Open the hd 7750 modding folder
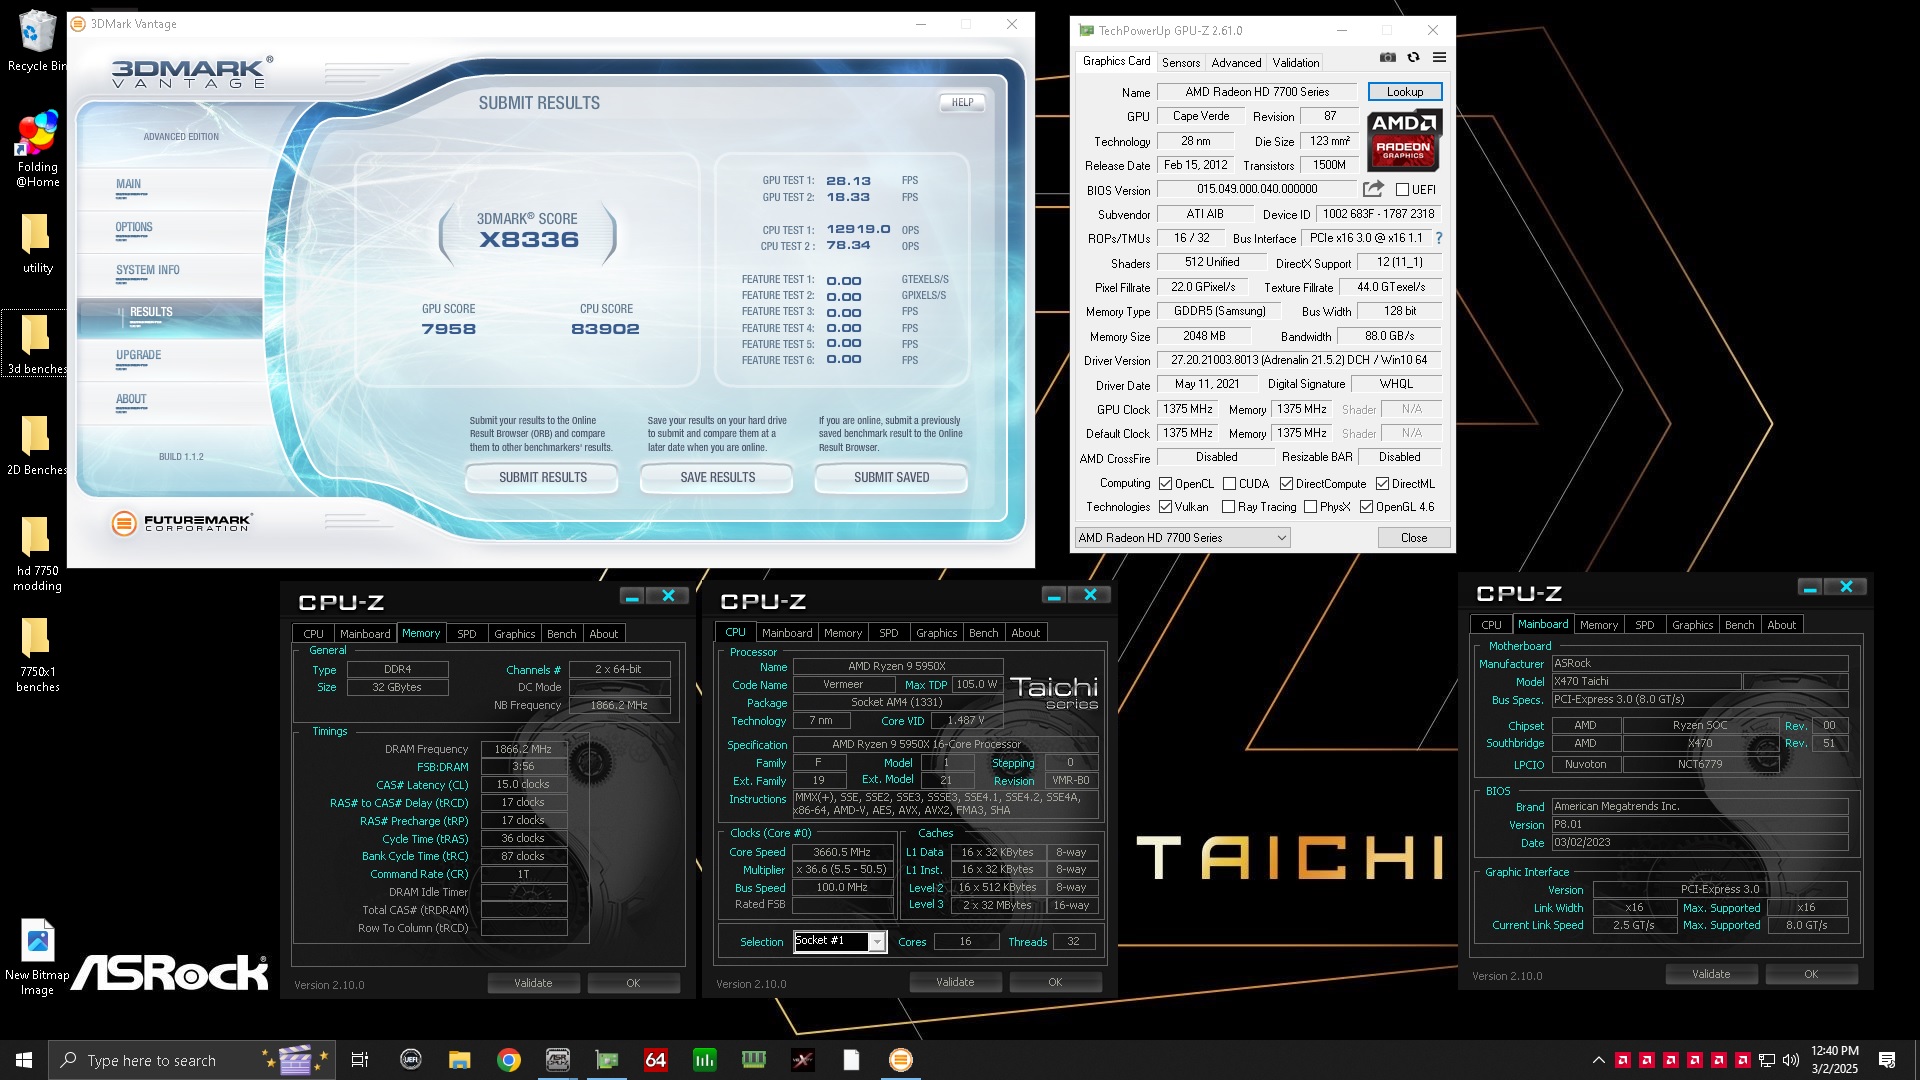This screenshot has width=1920, height=1080. point(37,553)
